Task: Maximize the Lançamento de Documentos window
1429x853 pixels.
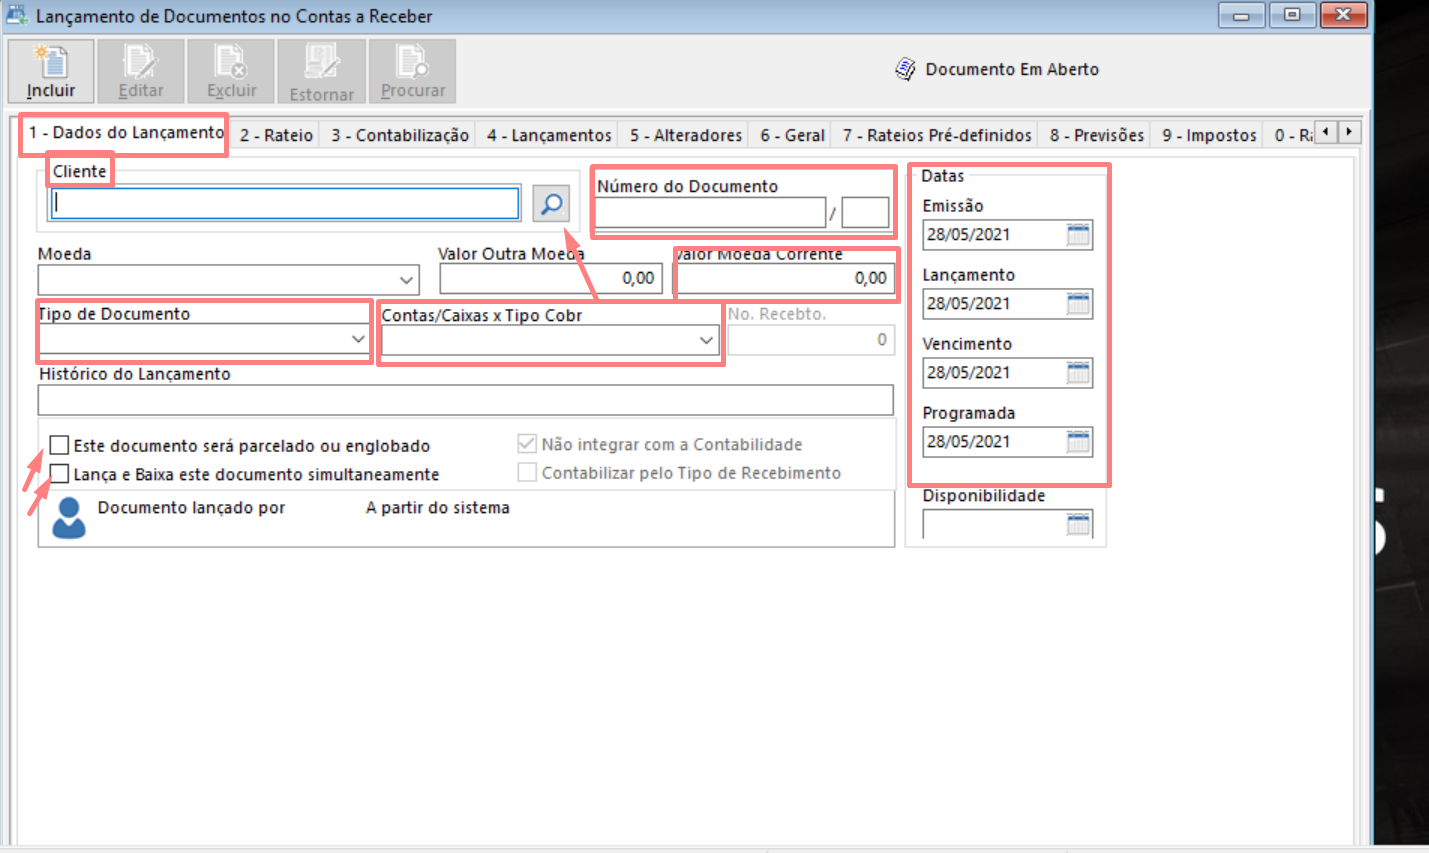Action: [1293, 15]
